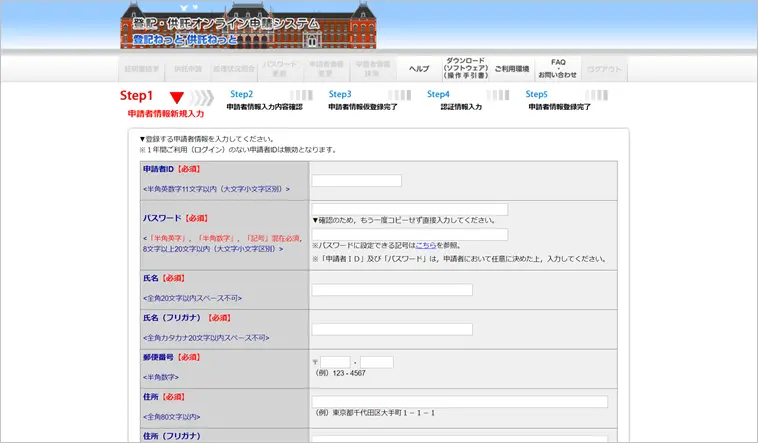Click the second 郵便番号 four-digit box
The height and width of the screenshot is (443, 758).
coord(376,362)
